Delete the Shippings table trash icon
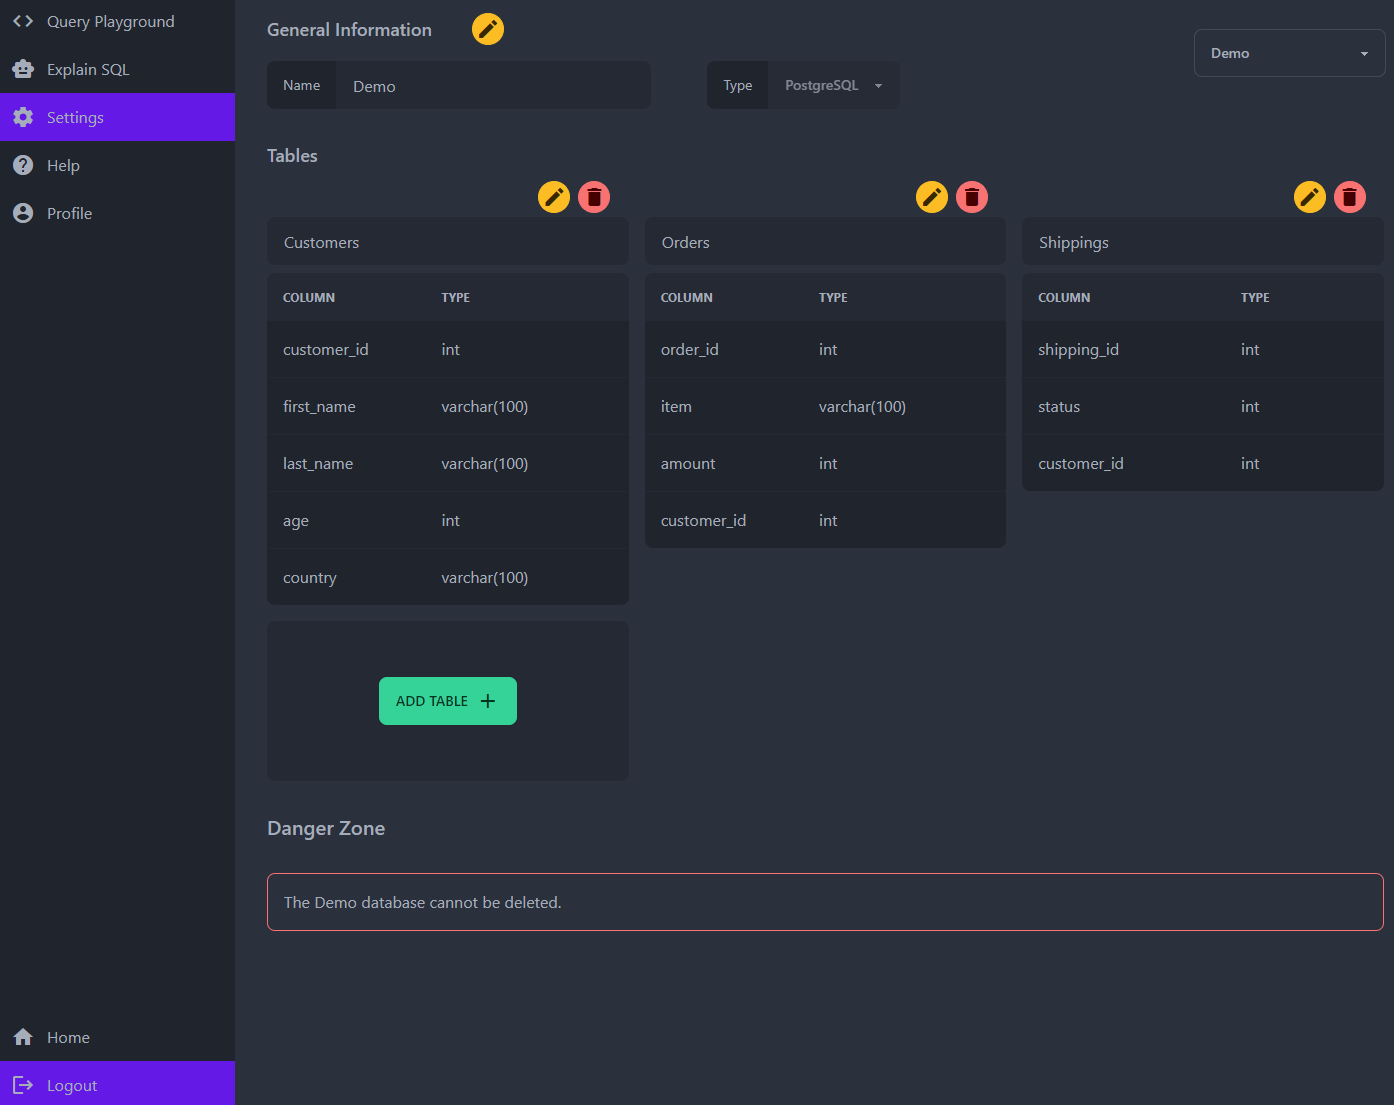Screen dimensions: 1394x1105 1350,197
